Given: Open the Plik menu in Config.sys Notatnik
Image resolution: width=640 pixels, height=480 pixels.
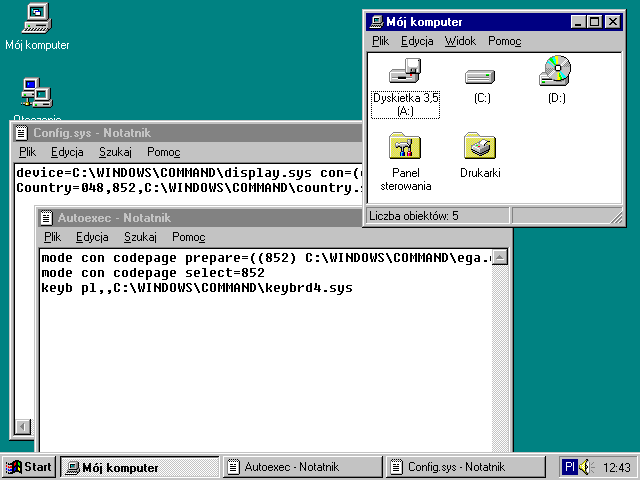Looking at the screenshot, I should tap(27, 152).
